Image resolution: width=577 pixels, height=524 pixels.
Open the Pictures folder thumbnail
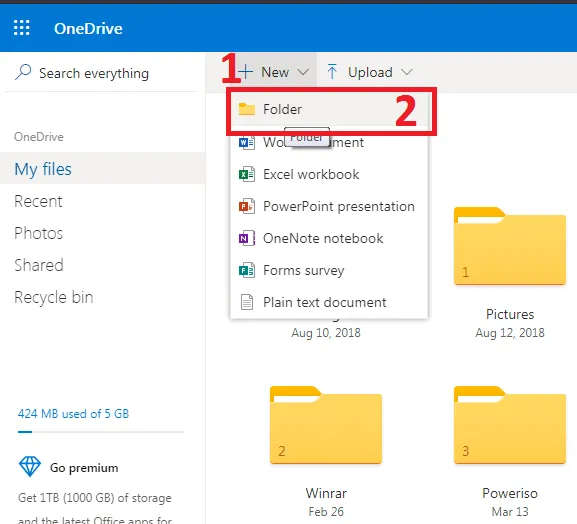coord(510,246)
